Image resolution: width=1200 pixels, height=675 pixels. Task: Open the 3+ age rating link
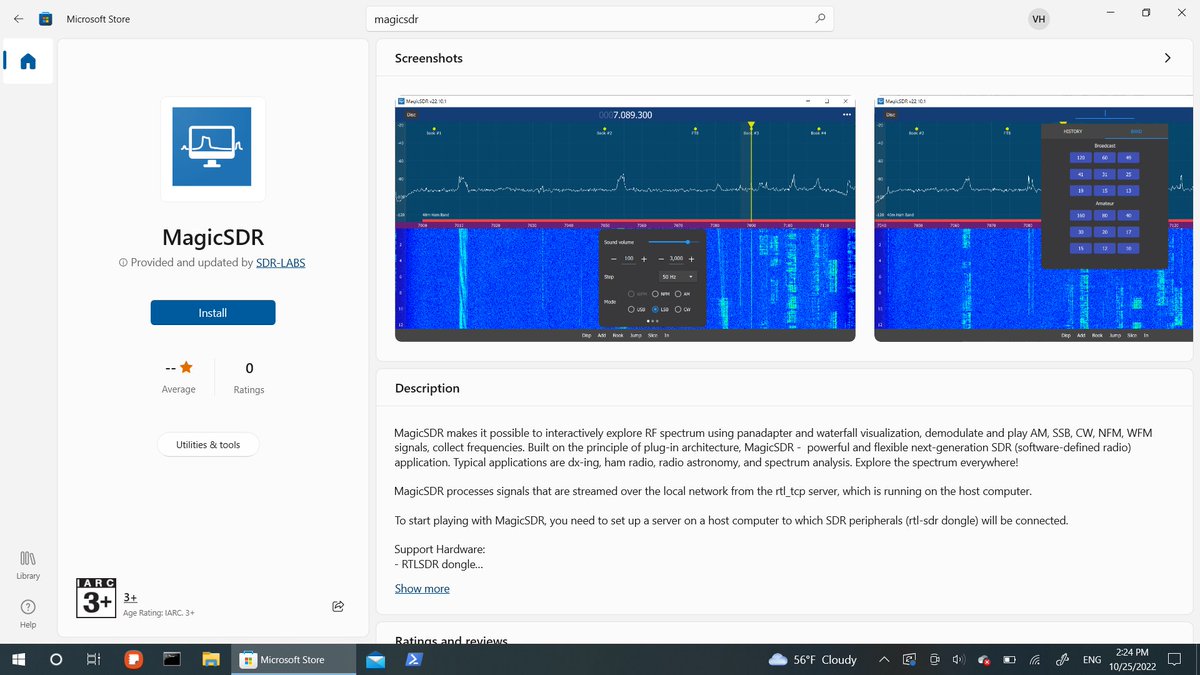[130, 597]
